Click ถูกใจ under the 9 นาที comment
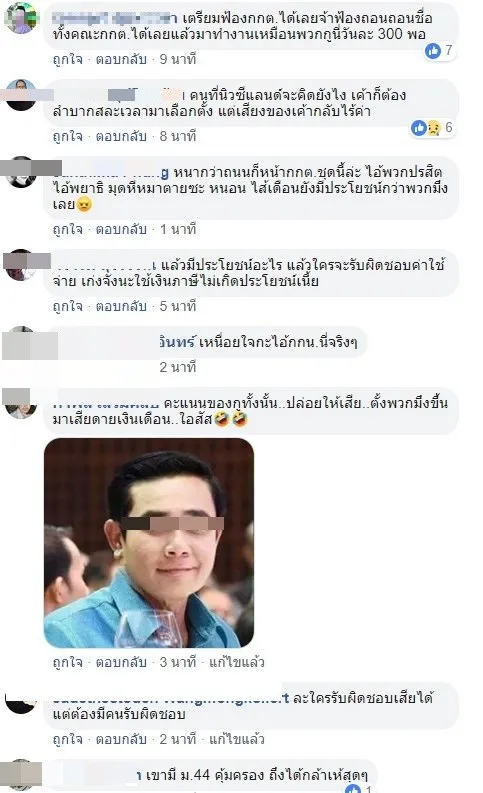The height and width of the screenshot is (793, 483). 67,59
